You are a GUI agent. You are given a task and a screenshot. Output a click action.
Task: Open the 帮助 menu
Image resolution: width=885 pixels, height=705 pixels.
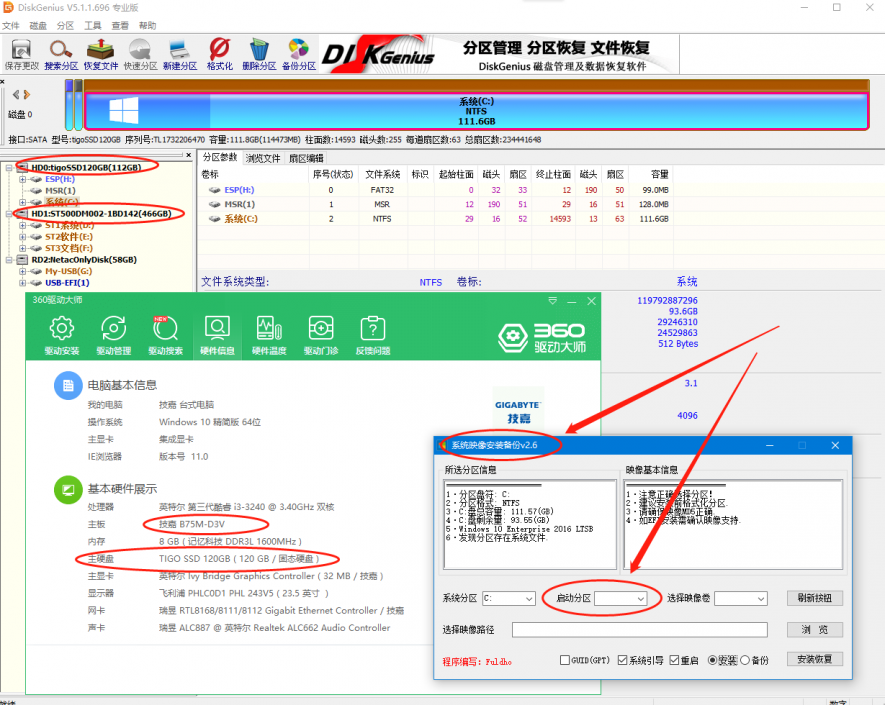[x=147, y=25]
